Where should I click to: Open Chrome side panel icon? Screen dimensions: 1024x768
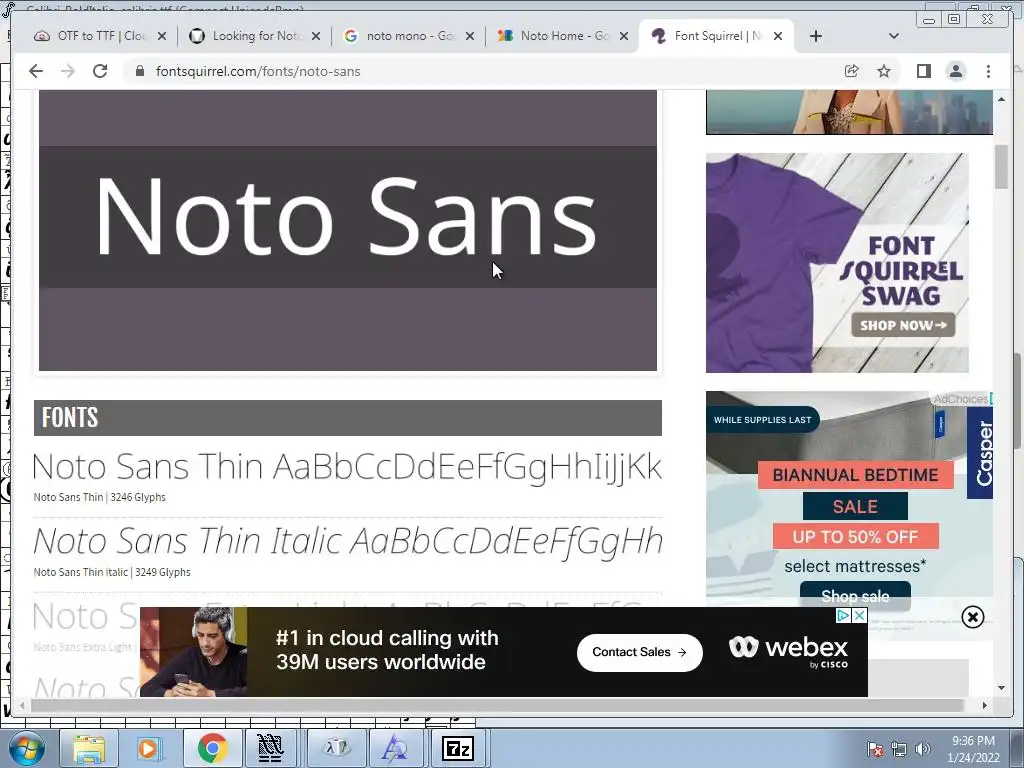point(923,71)
